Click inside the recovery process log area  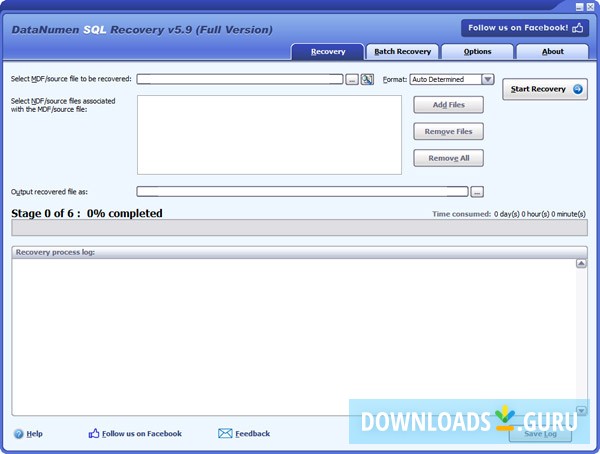(x=294, y=337)
